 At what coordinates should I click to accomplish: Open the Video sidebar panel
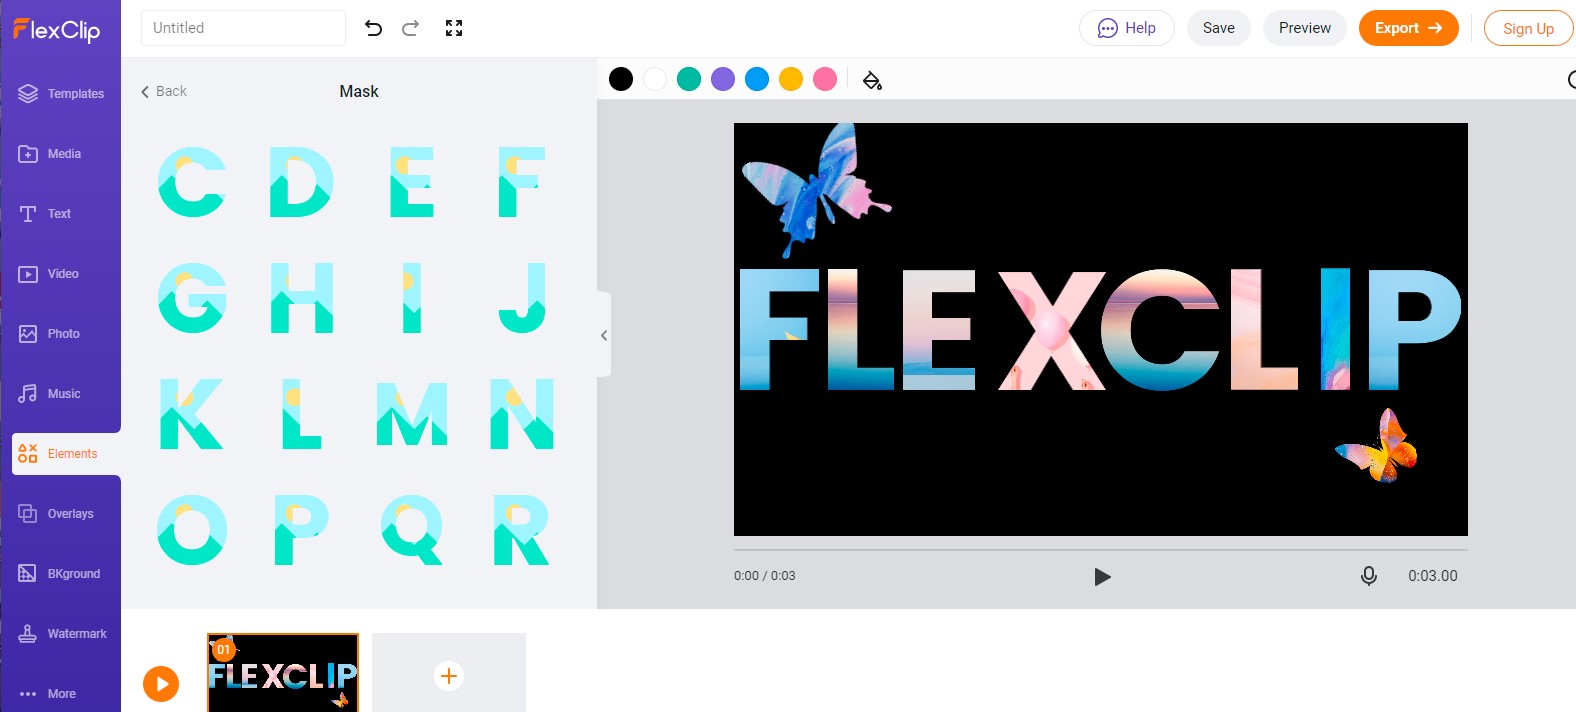(48, 273)
